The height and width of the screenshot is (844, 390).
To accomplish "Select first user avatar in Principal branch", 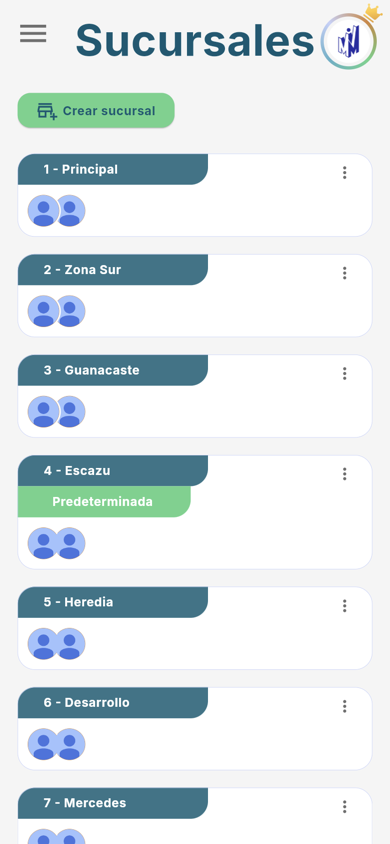I will (x=44, y=210).
